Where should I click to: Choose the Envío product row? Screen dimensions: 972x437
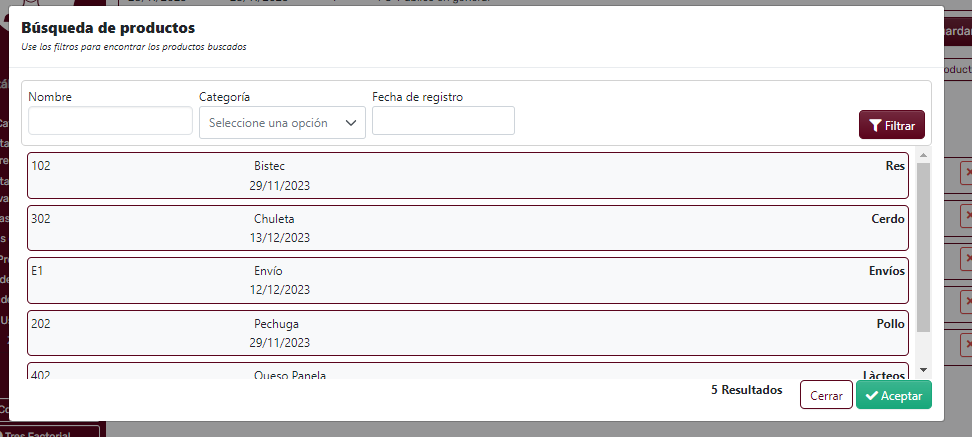pyautogui.click(x=467, y=280)
